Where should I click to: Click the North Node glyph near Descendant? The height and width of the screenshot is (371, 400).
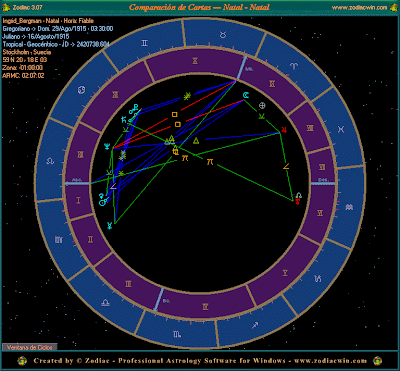click(299, 196)
